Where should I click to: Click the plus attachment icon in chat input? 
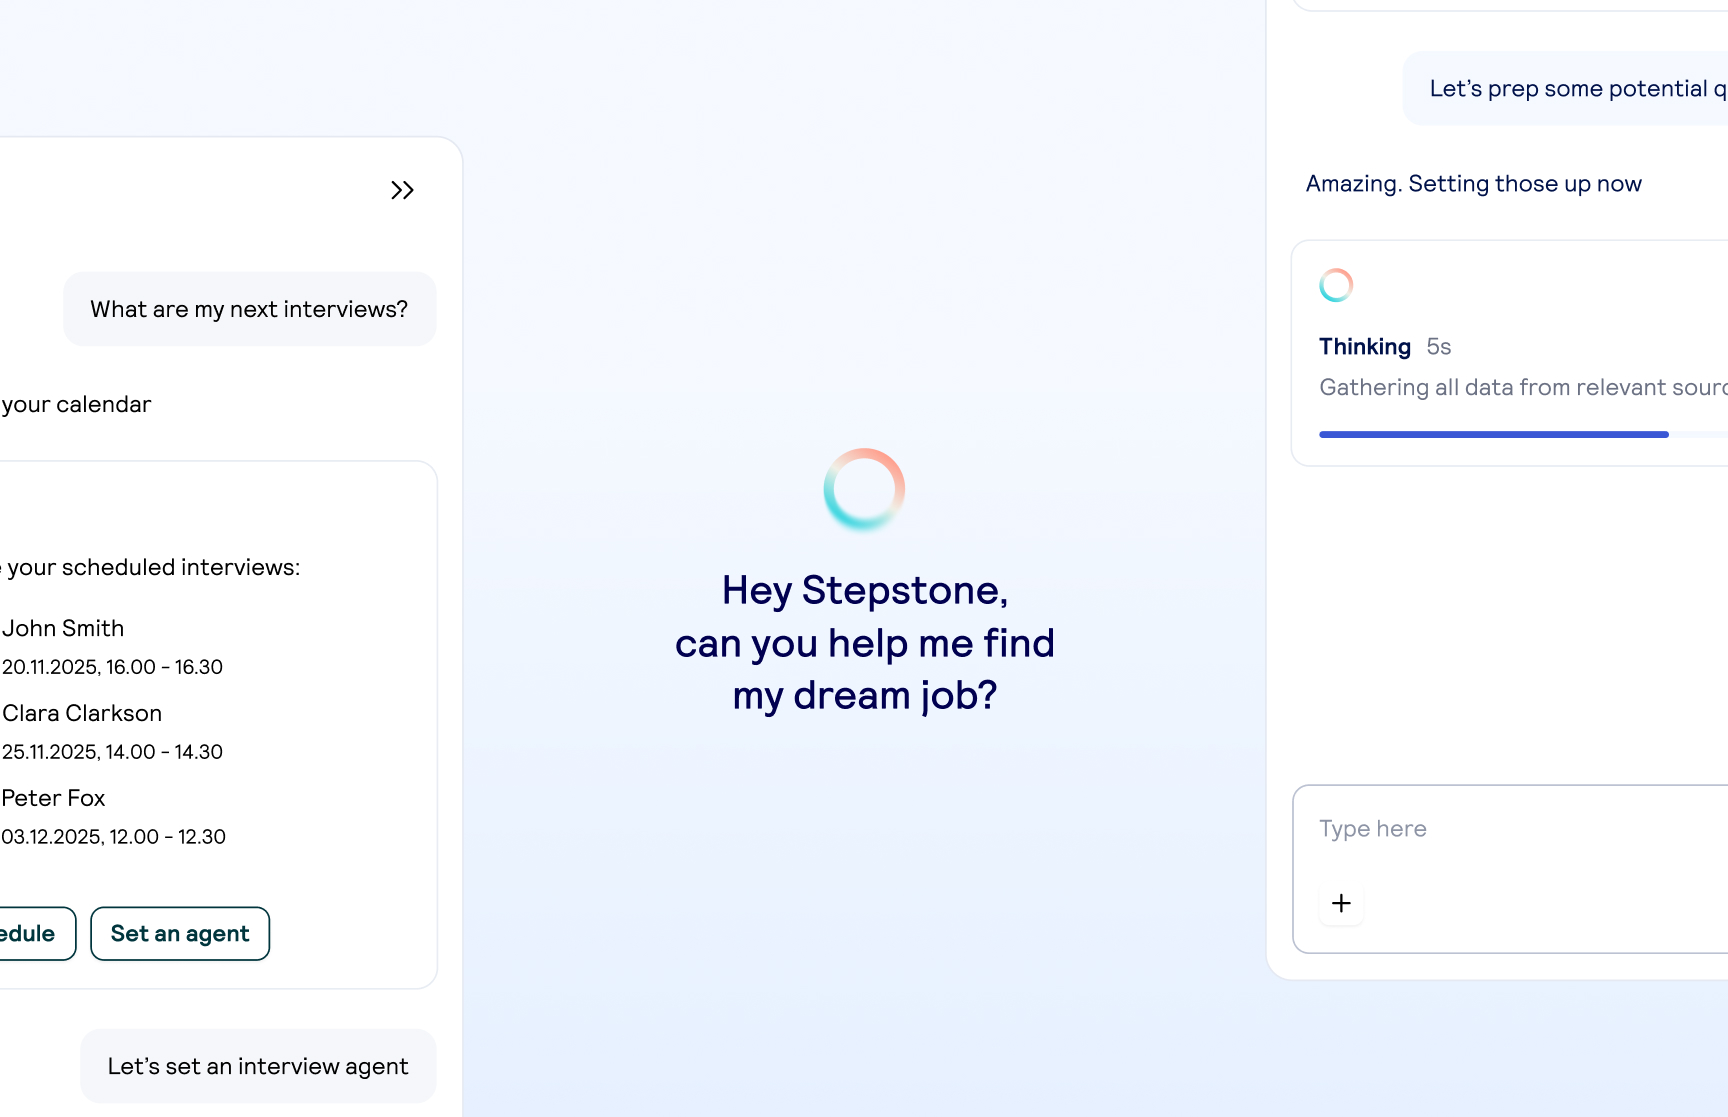click(1341, 903)
